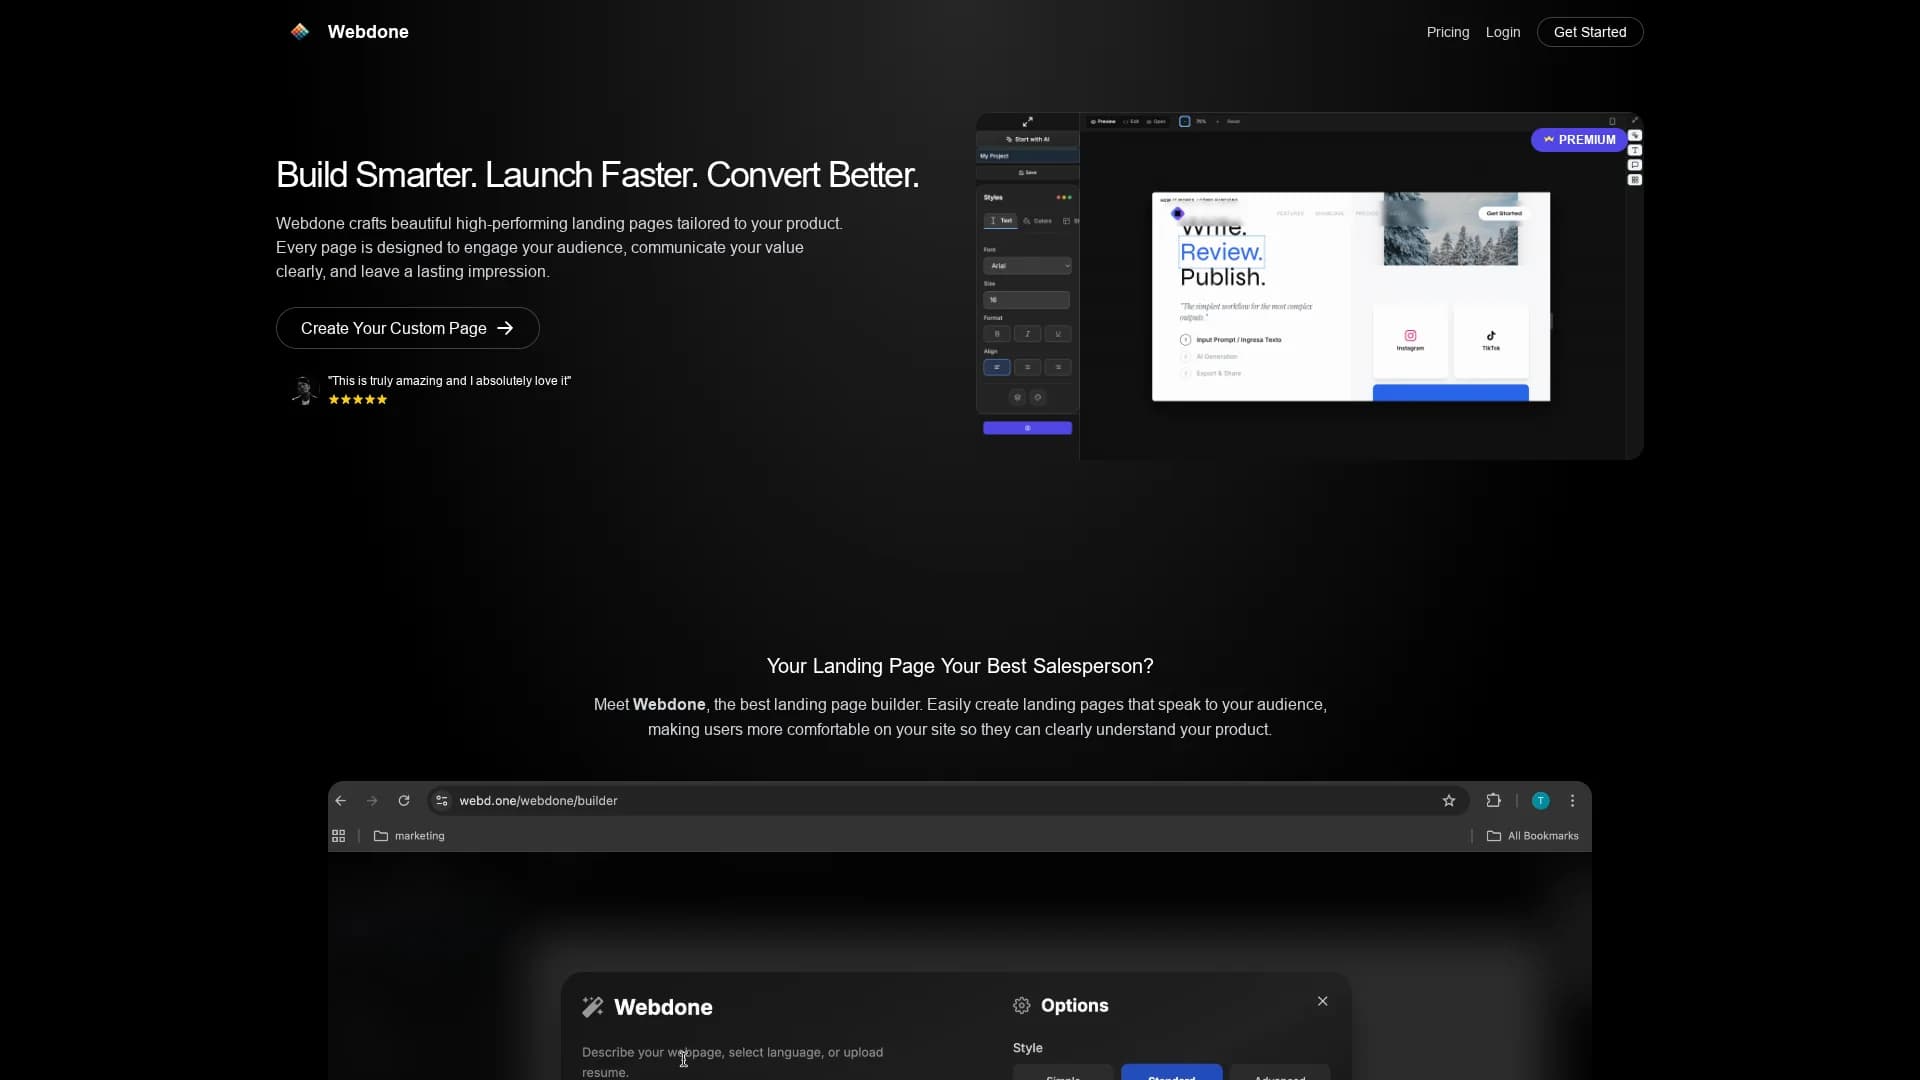Viewport: 1920px width, 1080px height.
Task: Click the font Size field showing 16
Action: point(1026,300)
